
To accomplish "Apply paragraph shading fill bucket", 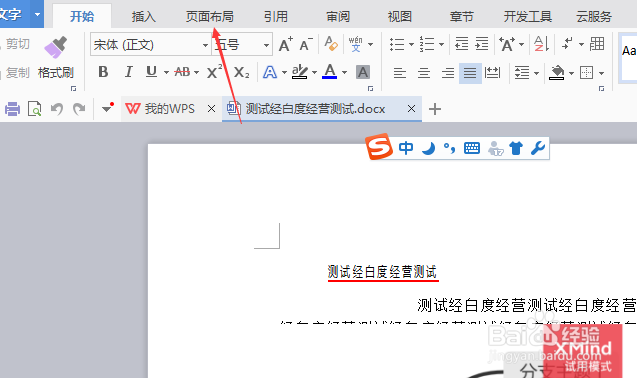I will 557,72.
